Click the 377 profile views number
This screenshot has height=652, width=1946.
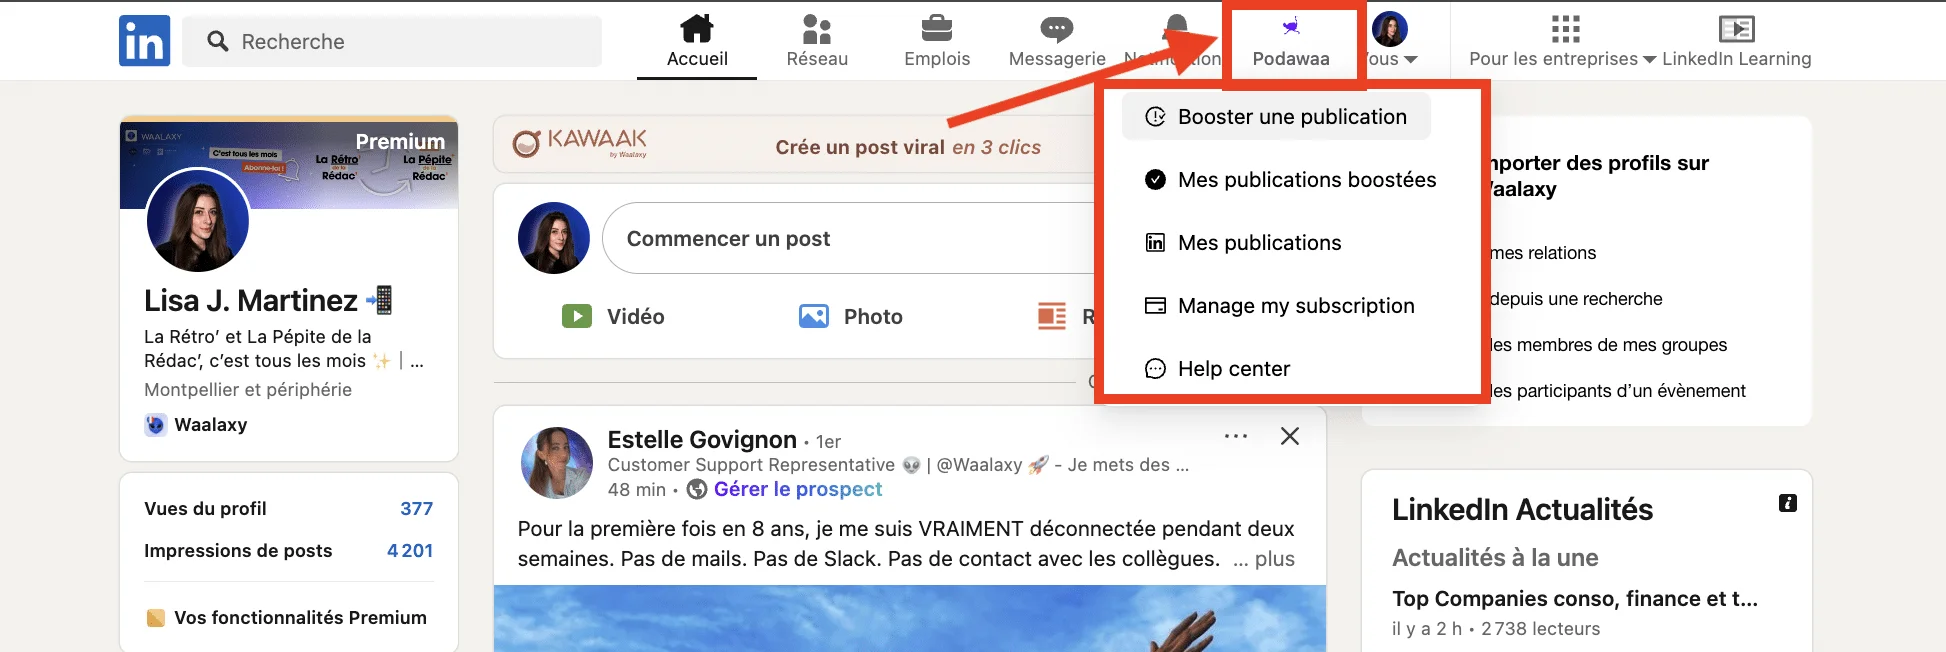point(416,509)
